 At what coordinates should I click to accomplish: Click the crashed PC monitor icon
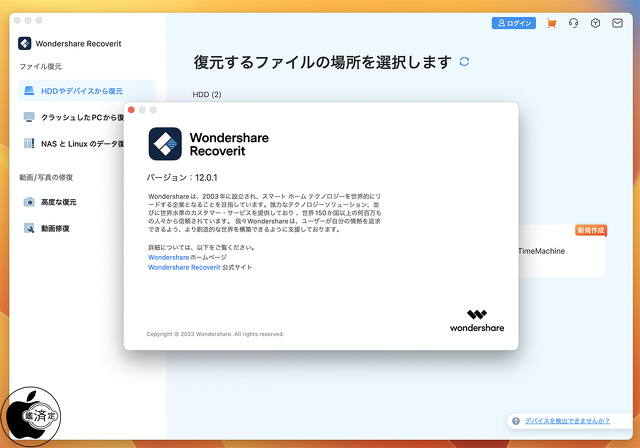(29, 117)
